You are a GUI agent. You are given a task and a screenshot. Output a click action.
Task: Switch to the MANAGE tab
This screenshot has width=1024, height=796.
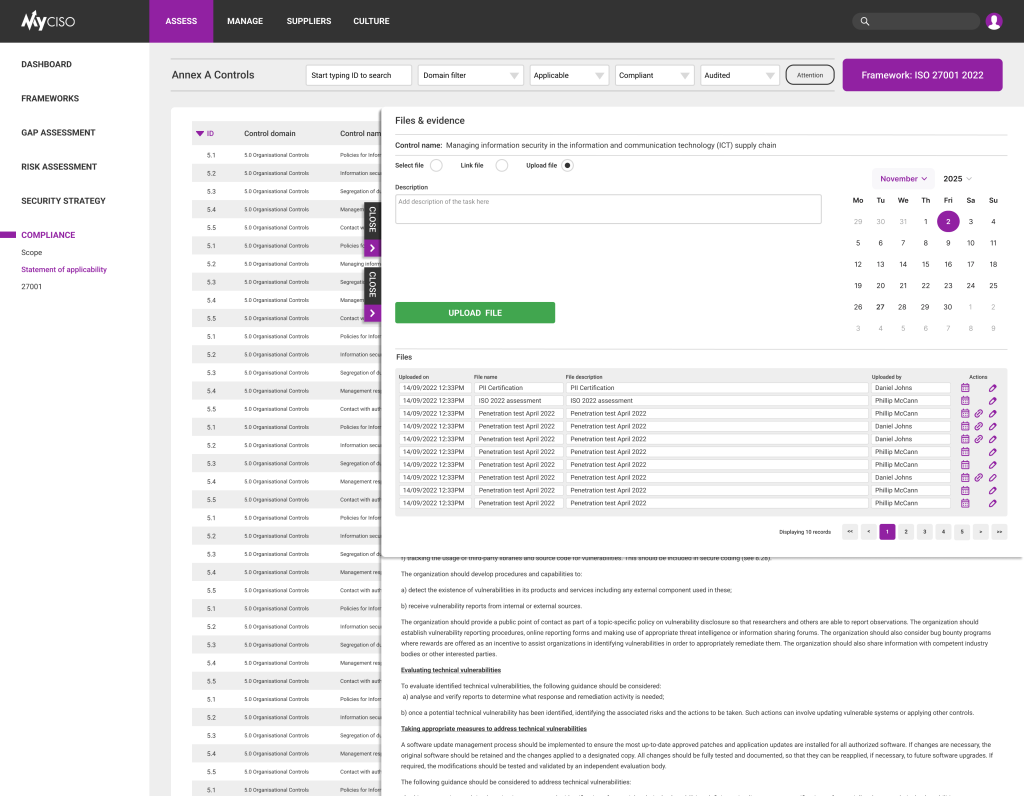click(245, 20)
